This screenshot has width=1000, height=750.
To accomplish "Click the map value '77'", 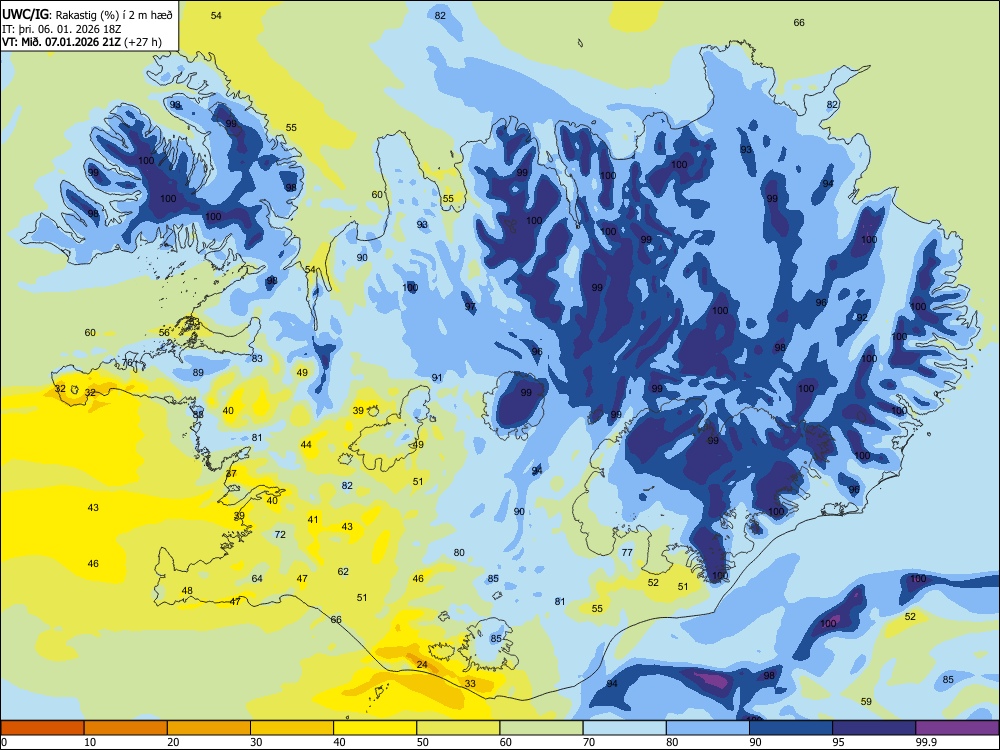I will 627,552.
